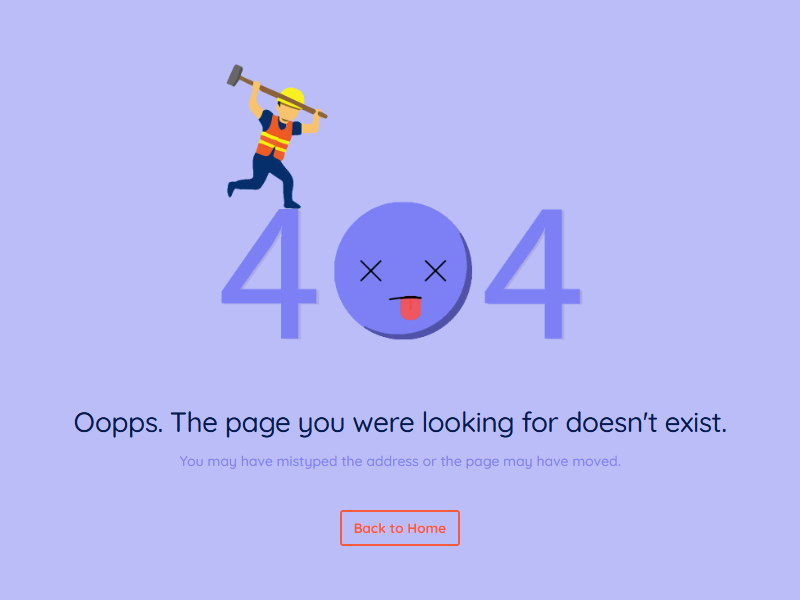
Task: Click the right X eye on face
Action: tap(435, 270)
